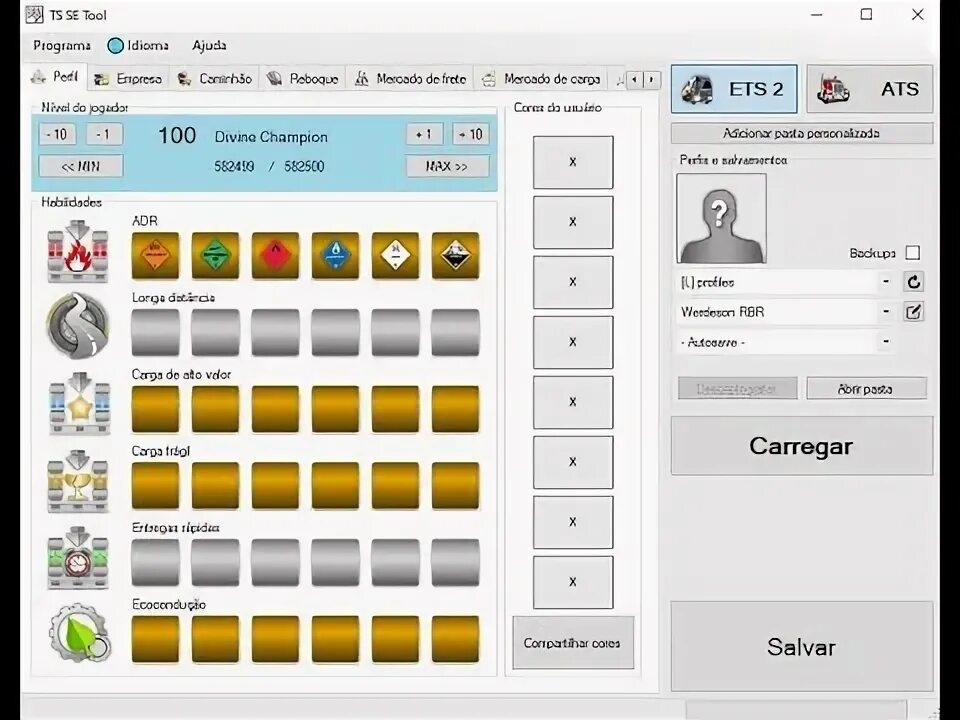The width and height of the screenshot is (960, 720).
Task: Increase player level by 10
Action: click(471, 134)
